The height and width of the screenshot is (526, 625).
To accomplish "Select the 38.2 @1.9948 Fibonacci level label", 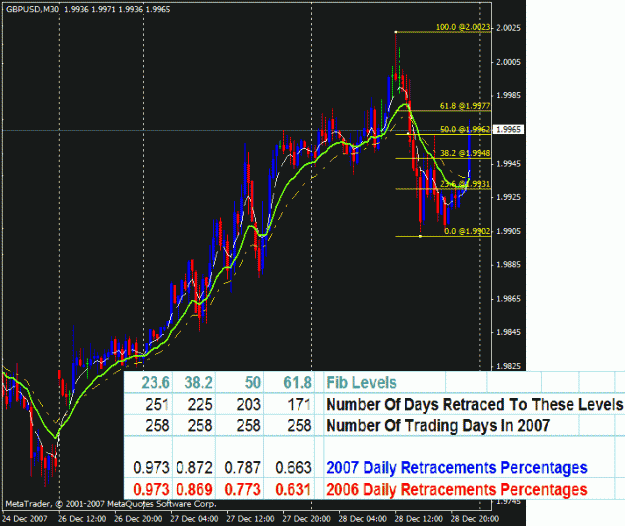I will 465,153.
